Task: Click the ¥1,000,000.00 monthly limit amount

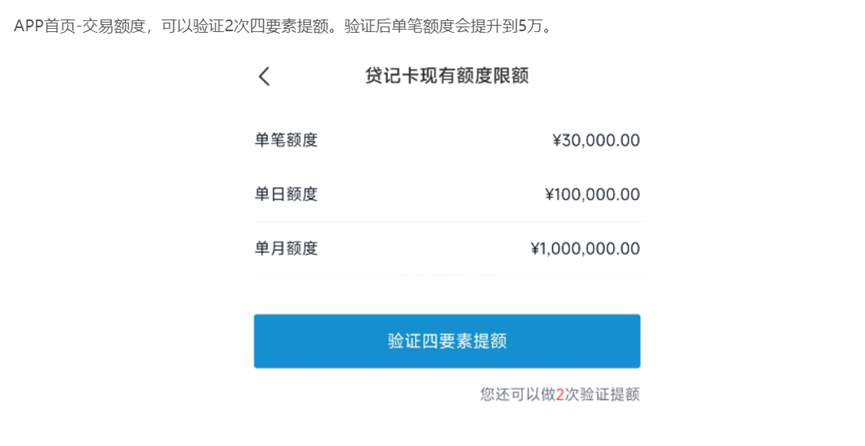Action: click(585, 248)
